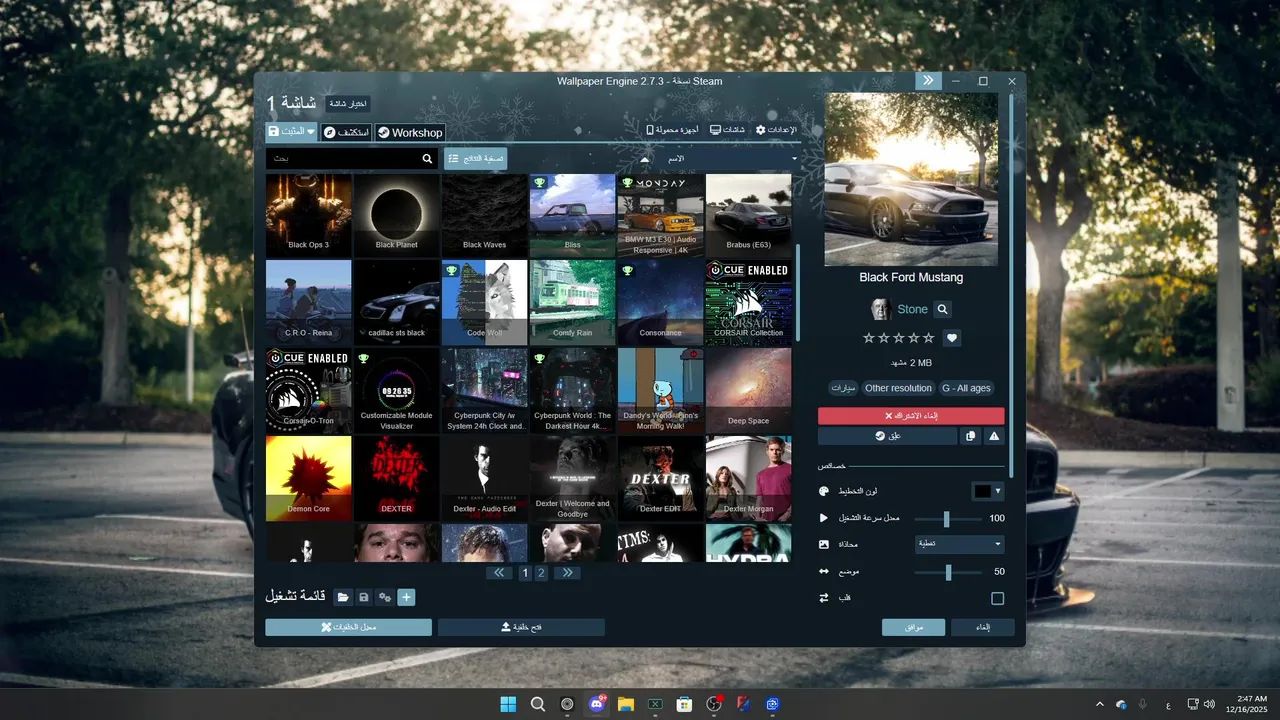Screen dimensions: 1280x720
Task: Select the CORSAIR Collection wallpaper
Action: click(x=748, y=303)
